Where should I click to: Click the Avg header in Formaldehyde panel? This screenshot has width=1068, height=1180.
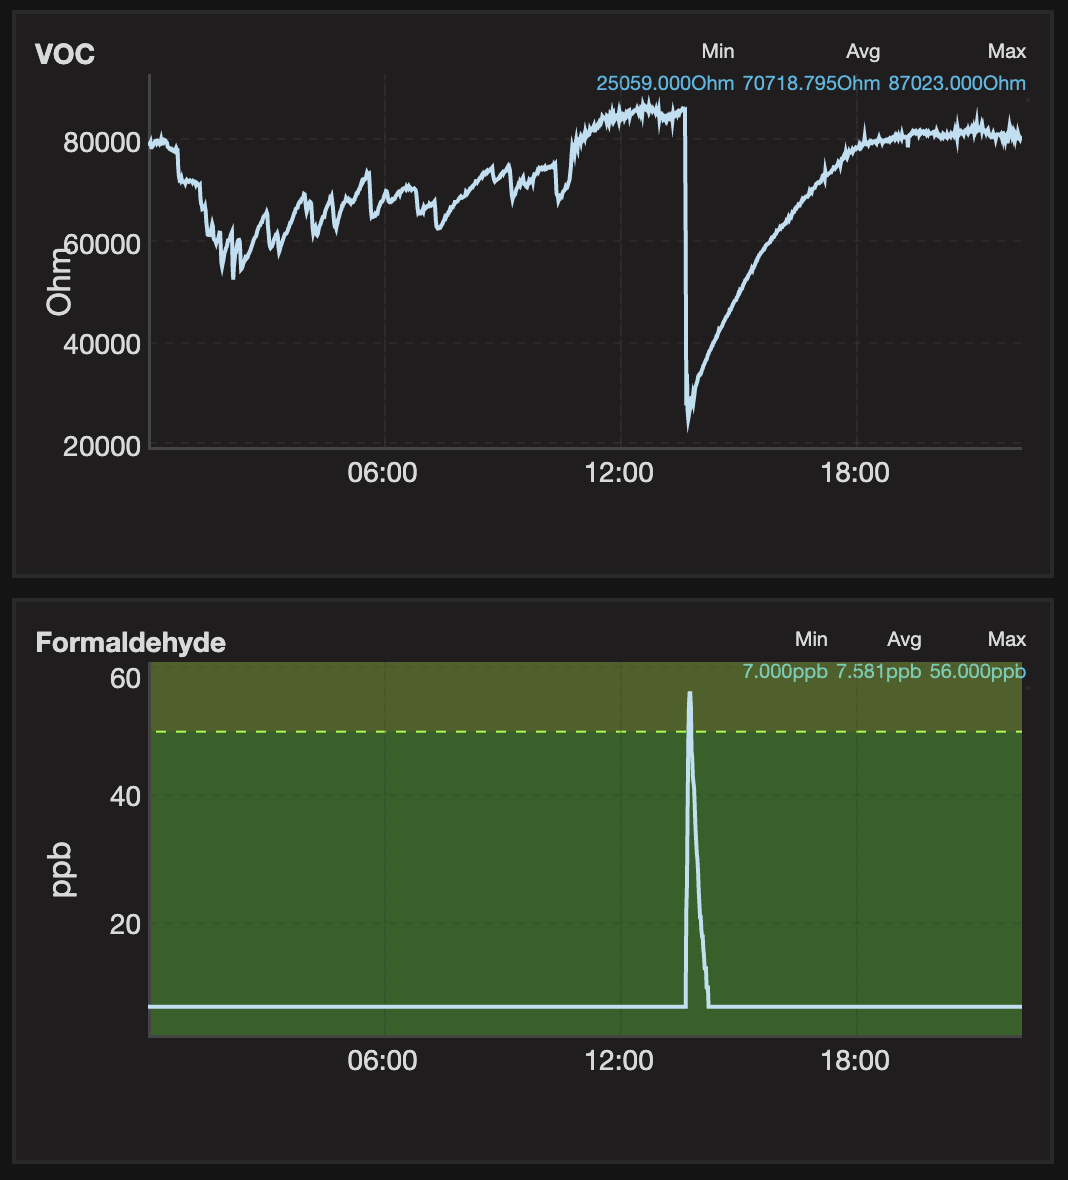[x=904, y=639]
